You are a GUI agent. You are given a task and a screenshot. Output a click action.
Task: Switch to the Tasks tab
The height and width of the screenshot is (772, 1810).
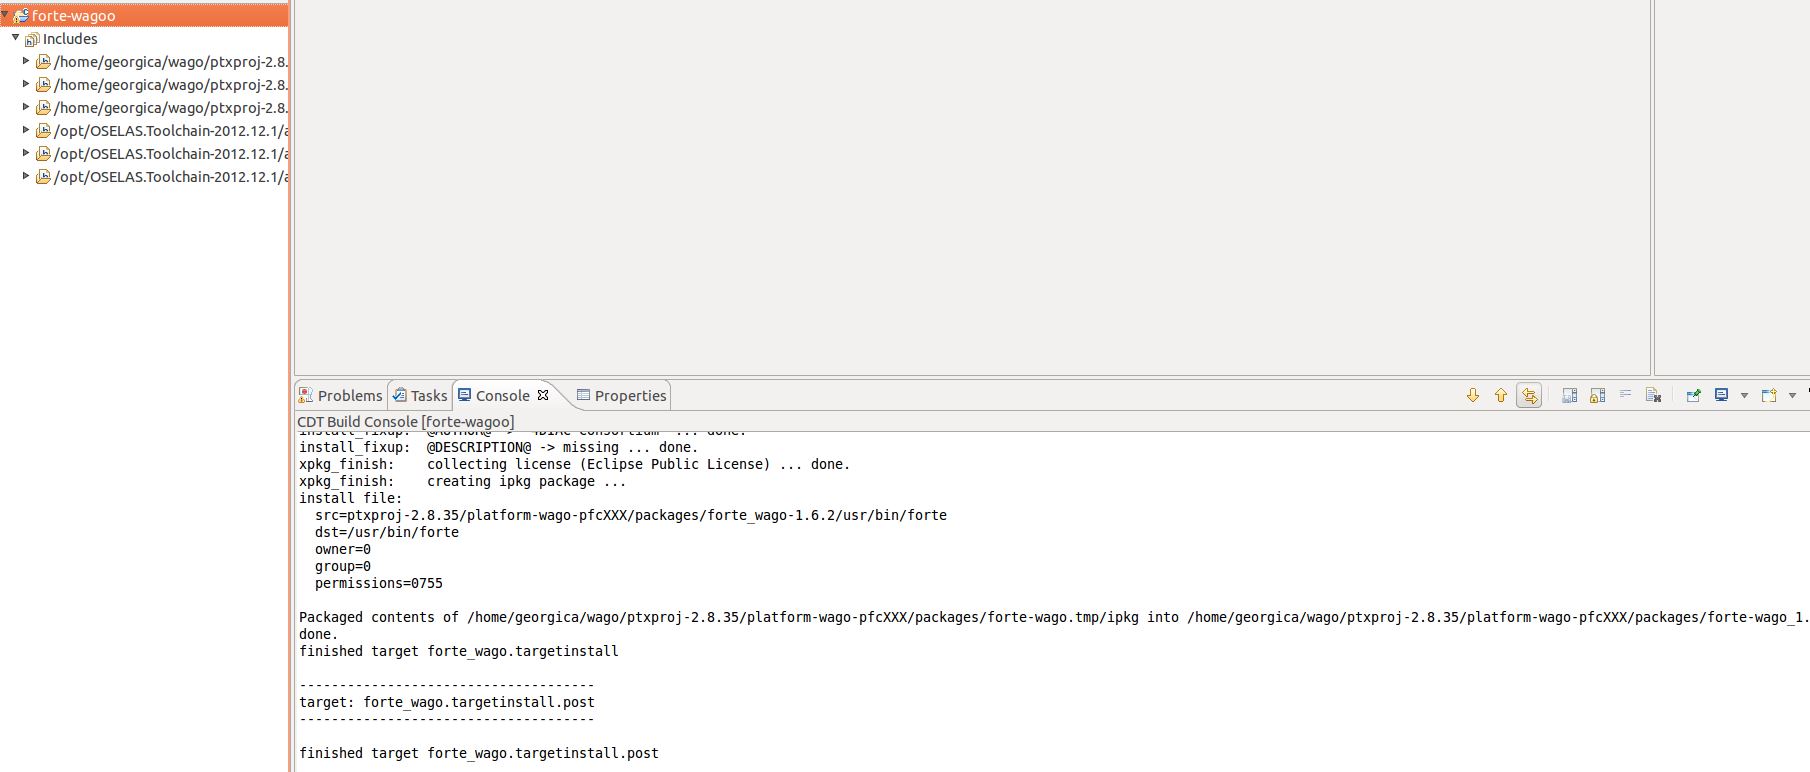tap(420, 396)
